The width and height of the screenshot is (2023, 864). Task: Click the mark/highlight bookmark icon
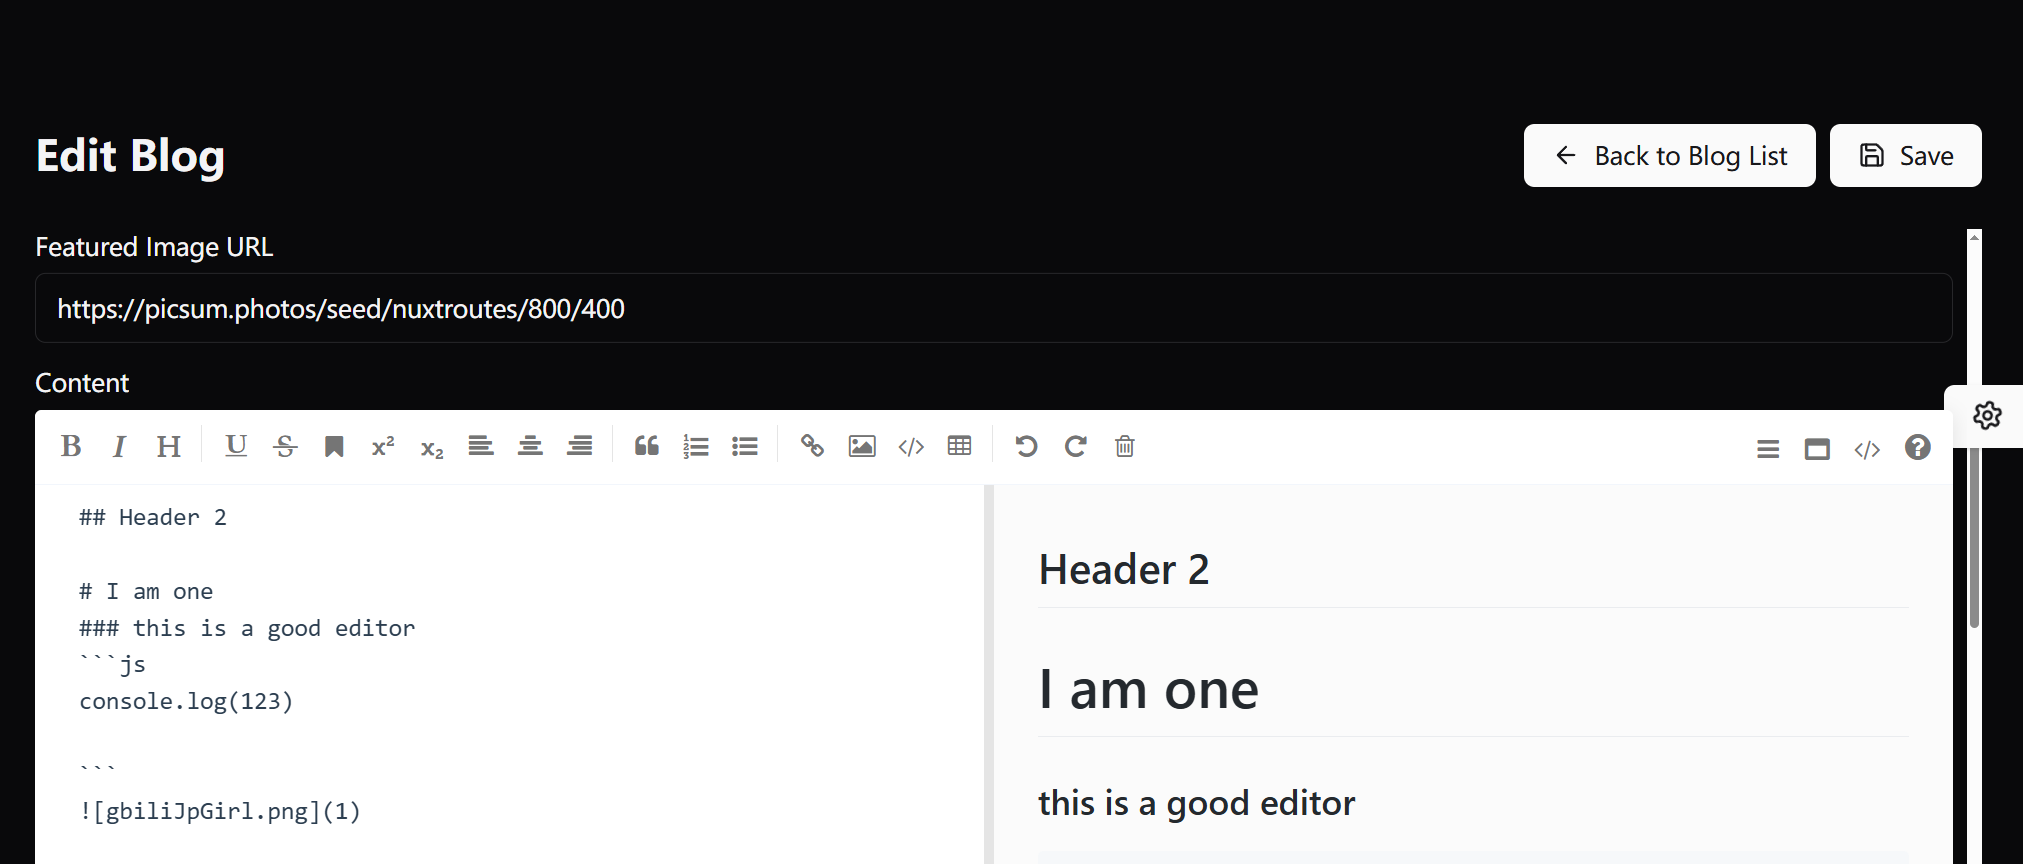pyautogui.click(x=334, y=446)
